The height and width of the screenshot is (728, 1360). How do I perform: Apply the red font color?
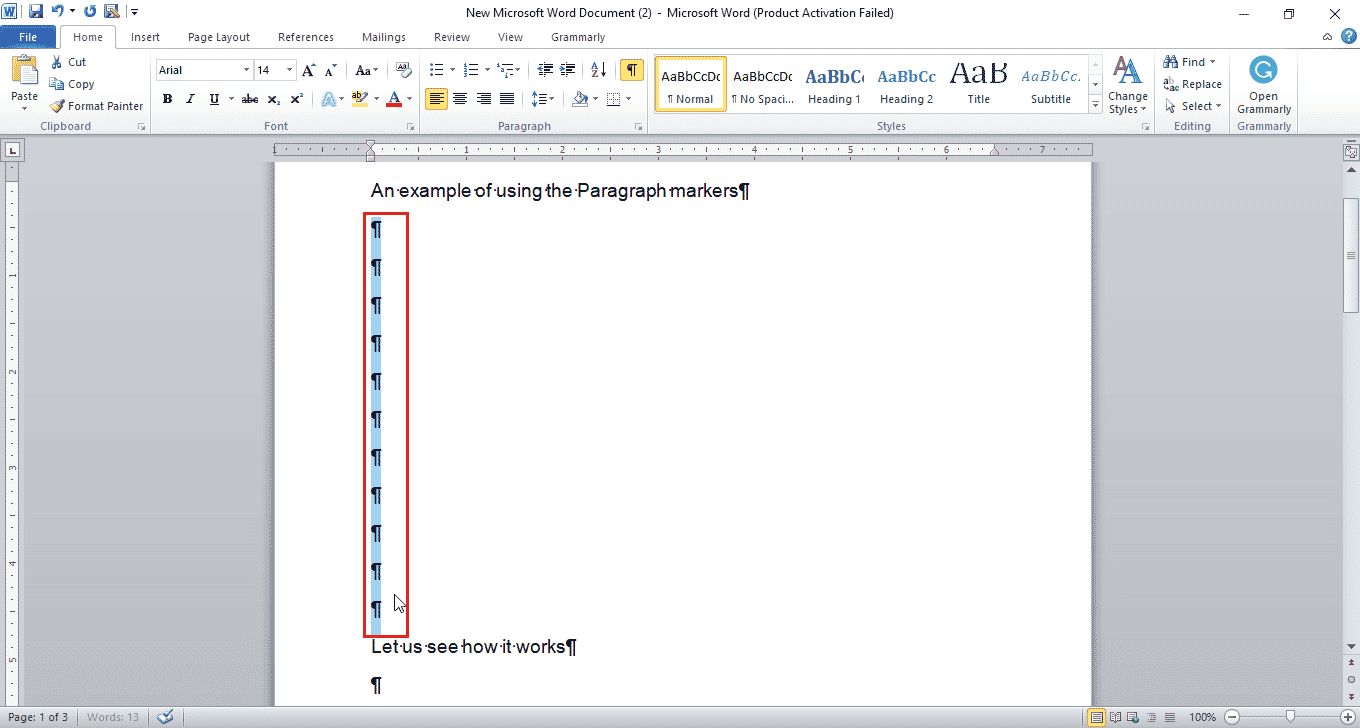click(x=394, y=99)
